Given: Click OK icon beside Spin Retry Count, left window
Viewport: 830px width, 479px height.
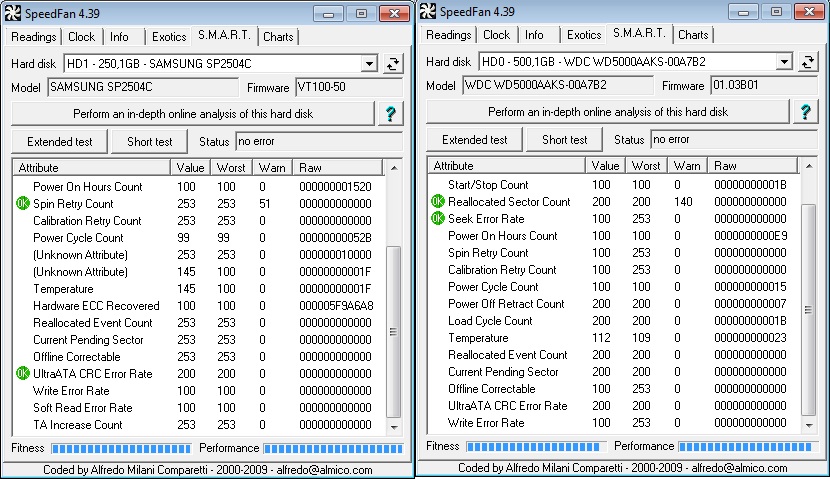Looking at the screenshot, I should tap(23, 203).
